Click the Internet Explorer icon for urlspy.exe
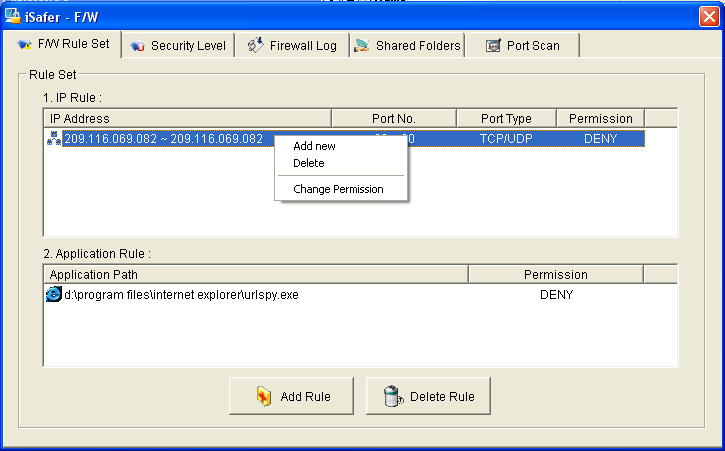The image size is (725, 451). click(54, 295)
